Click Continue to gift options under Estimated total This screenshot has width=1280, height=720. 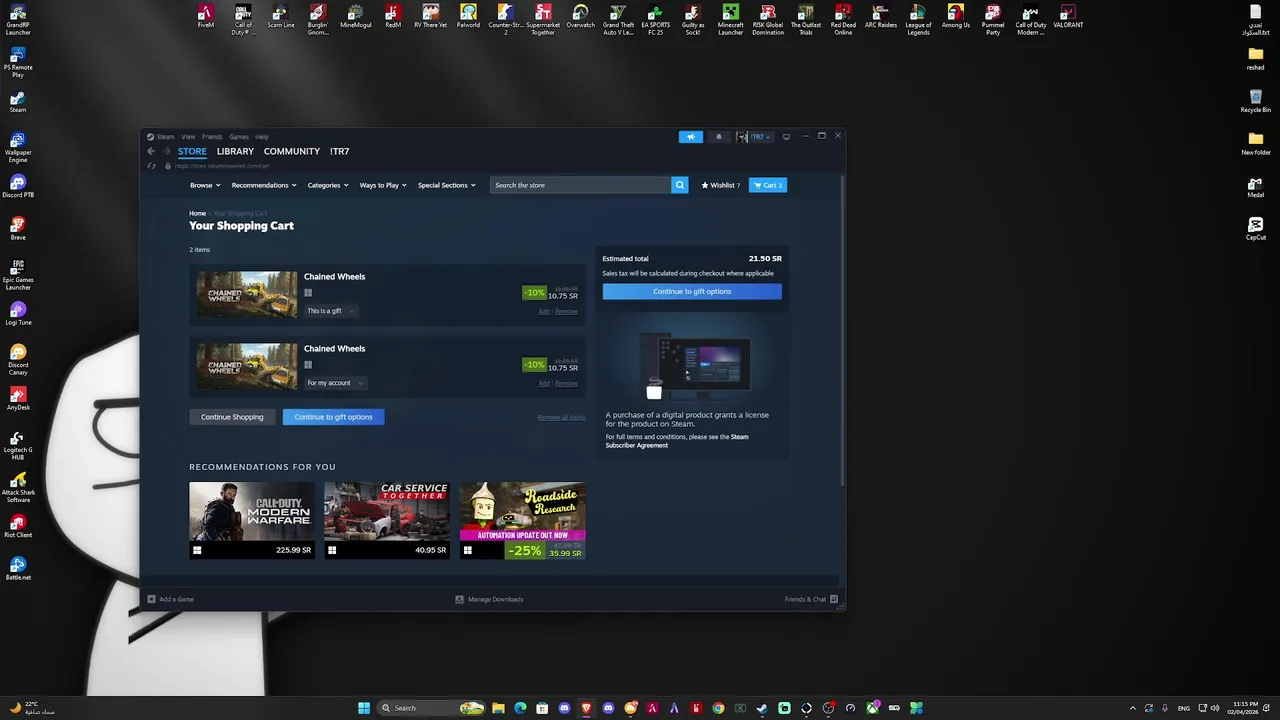(x=692, y=292)
